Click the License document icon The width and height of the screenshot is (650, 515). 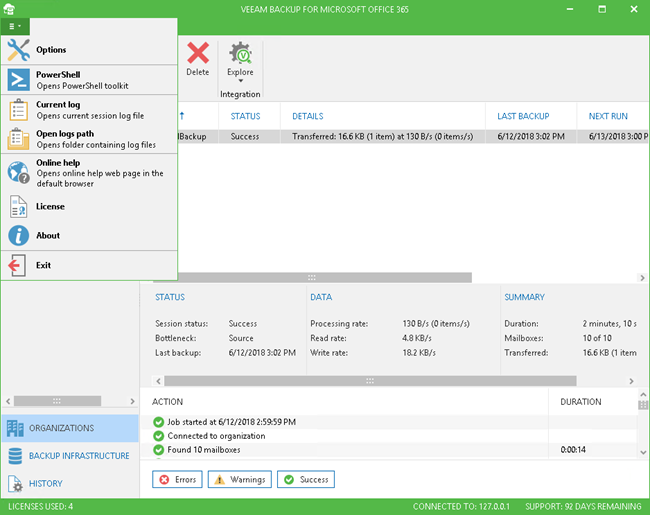point(18,206)
